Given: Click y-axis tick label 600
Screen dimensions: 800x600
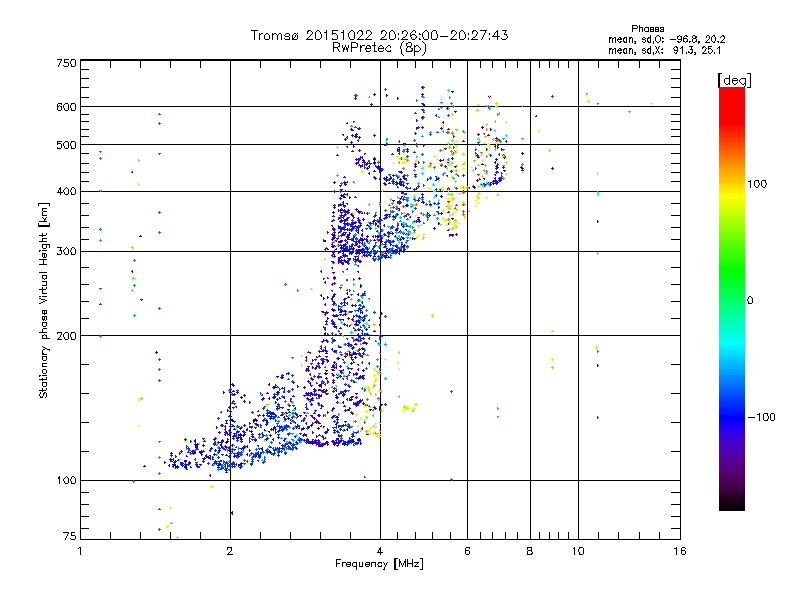Looking at the screenshot, I should (67, 107).
